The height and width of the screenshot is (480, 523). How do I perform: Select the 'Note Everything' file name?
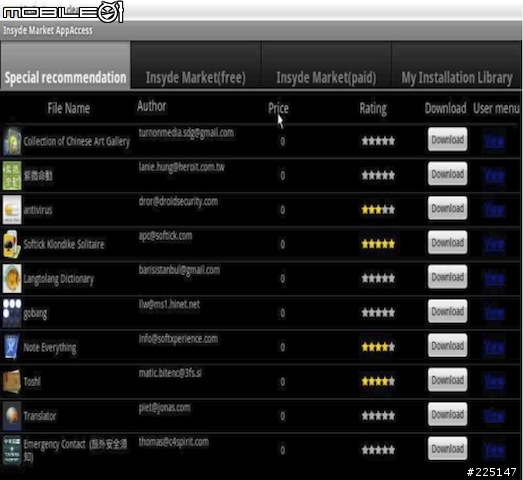[50, 348]
